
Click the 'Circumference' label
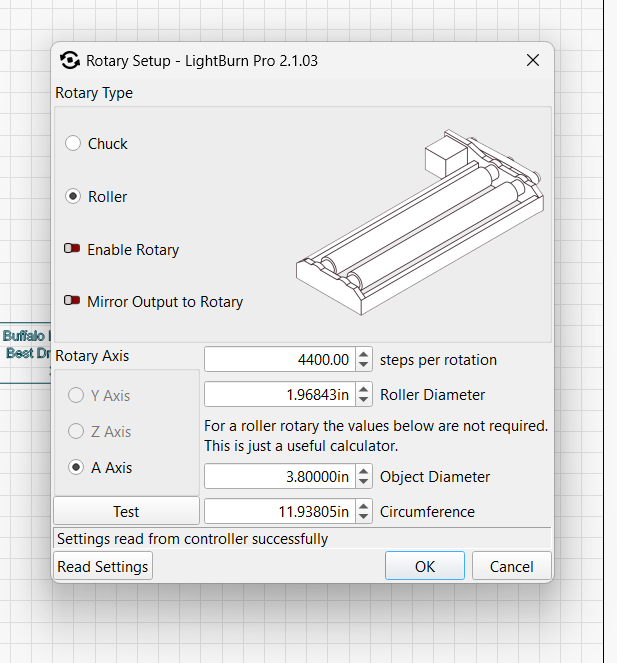427,512
